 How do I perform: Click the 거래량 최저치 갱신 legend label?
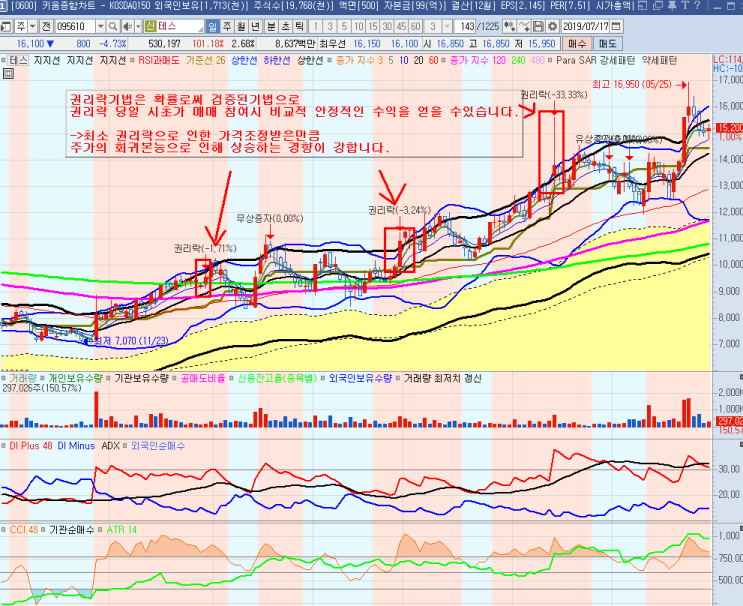[443, 379]
